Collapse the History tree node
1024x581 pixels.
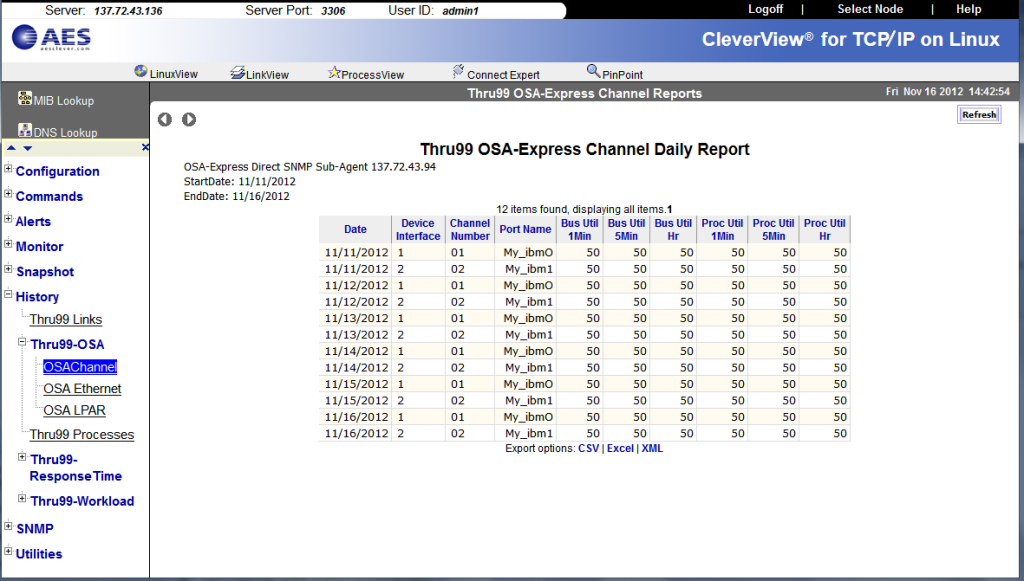point(8,295)
